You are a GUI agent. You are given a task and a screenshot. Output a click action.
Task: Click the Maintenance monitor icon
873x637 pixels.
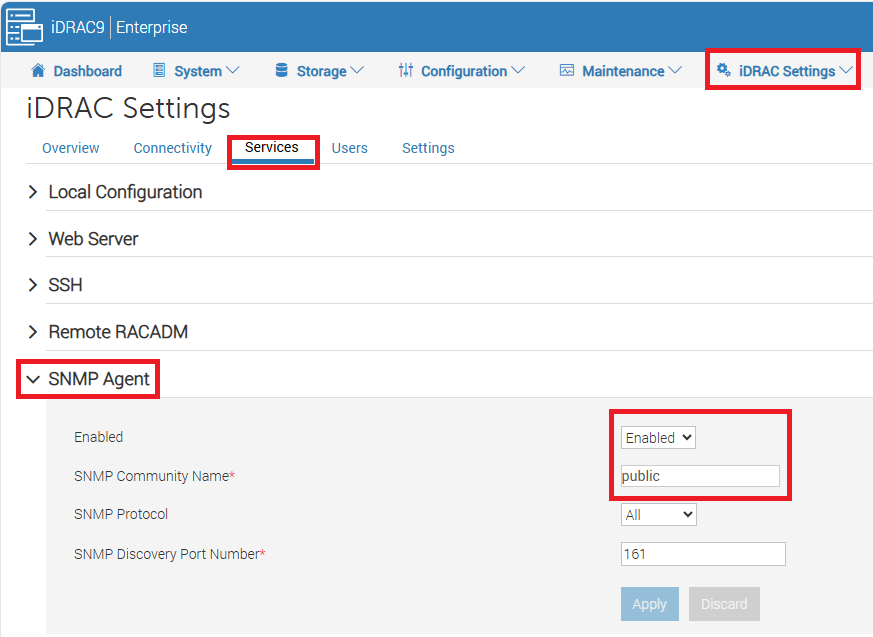click(567, 70)
